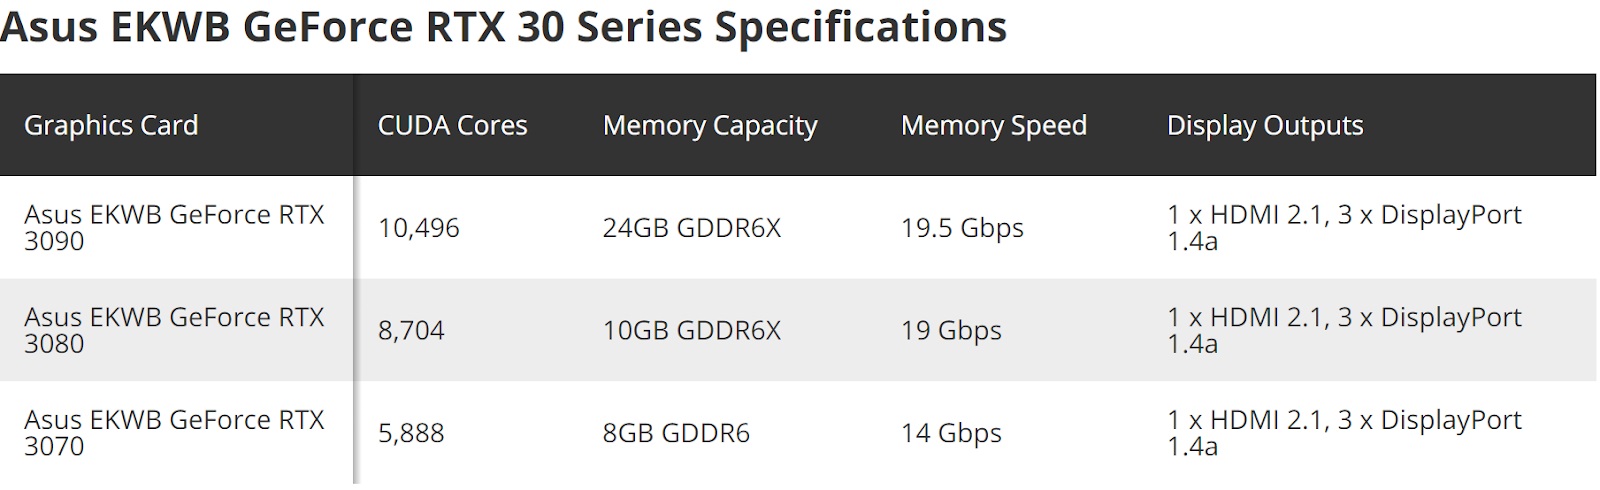Image resolution: width=1600 pixels, height=490 pixels.
Task: Click the 10GB GDDR6X memory cell
Action: [691, 330]
